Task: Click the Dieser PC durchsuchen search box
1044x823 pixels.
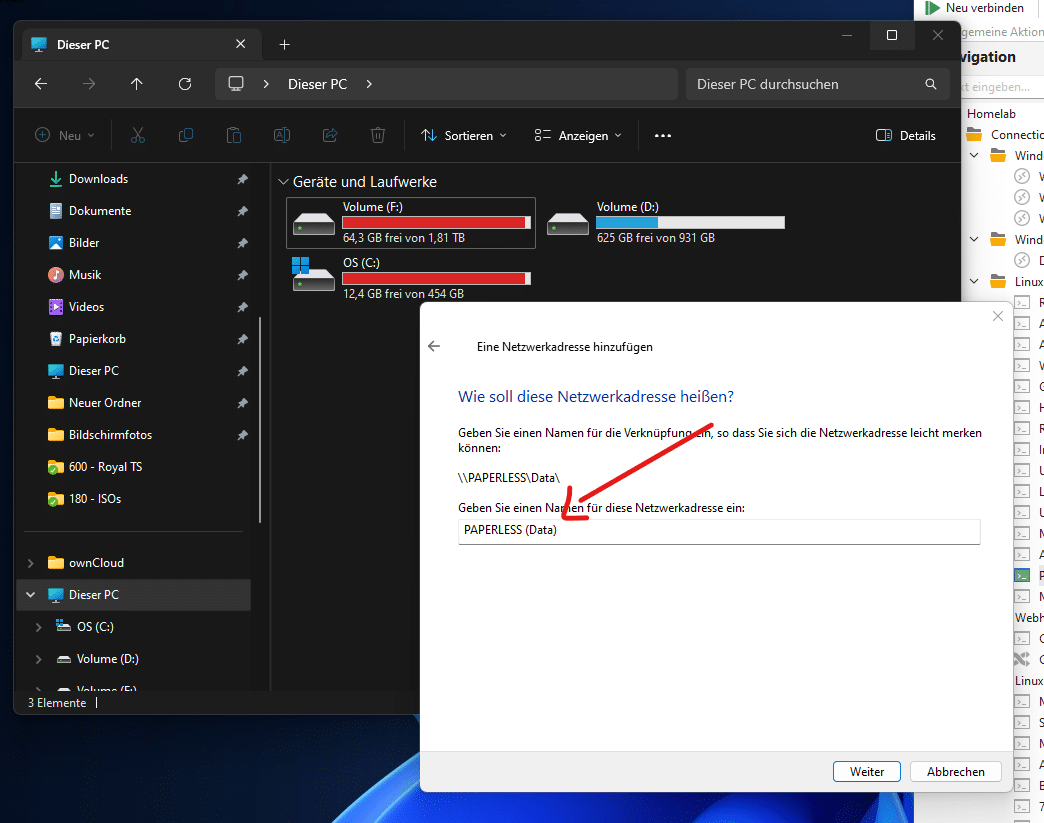Action: tap(805, 84)
